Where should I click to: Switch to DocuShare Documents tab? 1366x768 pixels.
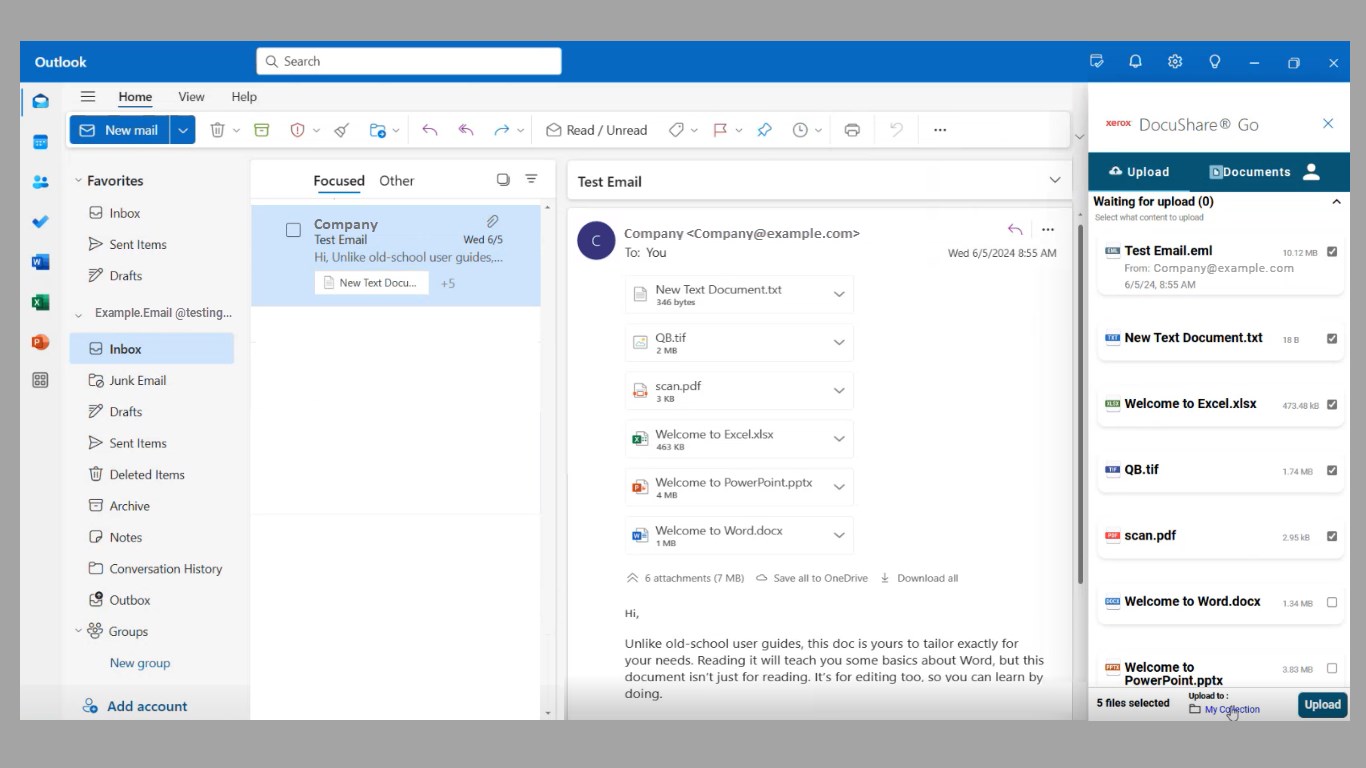tap(1250, 172)
